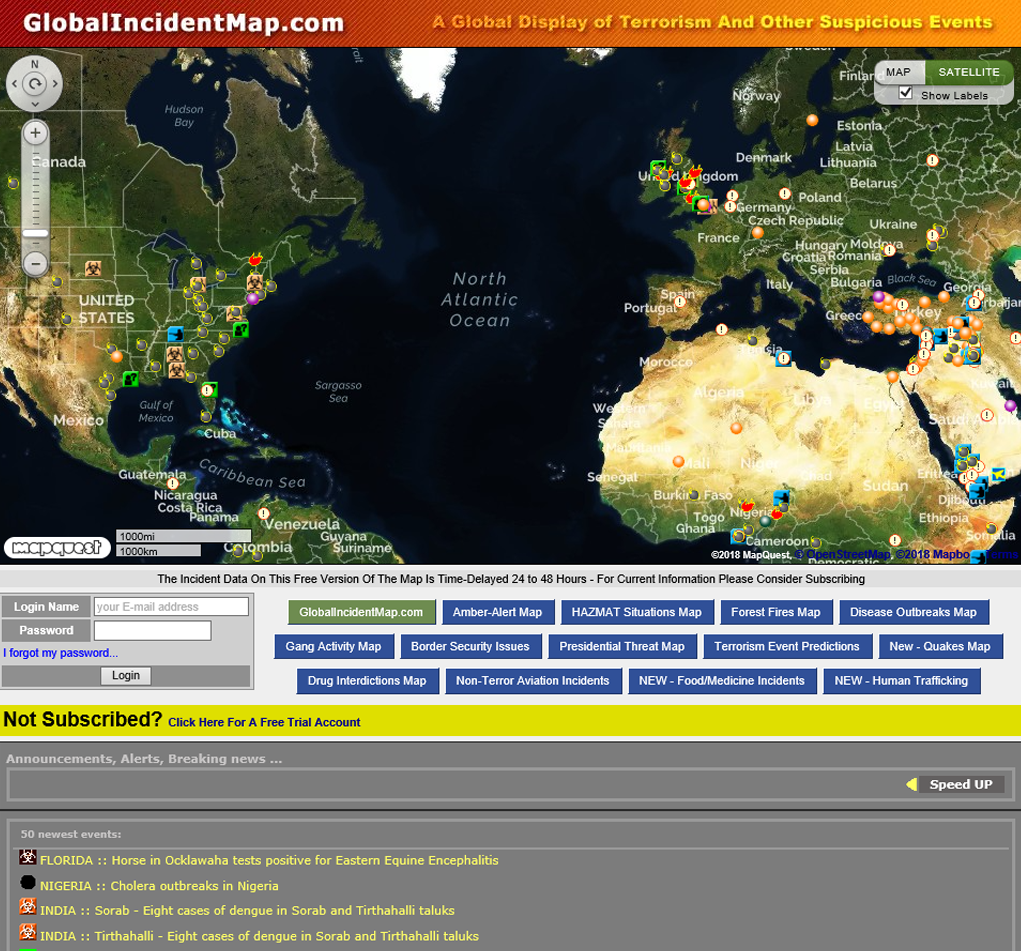This screenshot has width=1021, height=951.
Task: Click the blue gunman marker in the central US
Action: click(175, 334)
